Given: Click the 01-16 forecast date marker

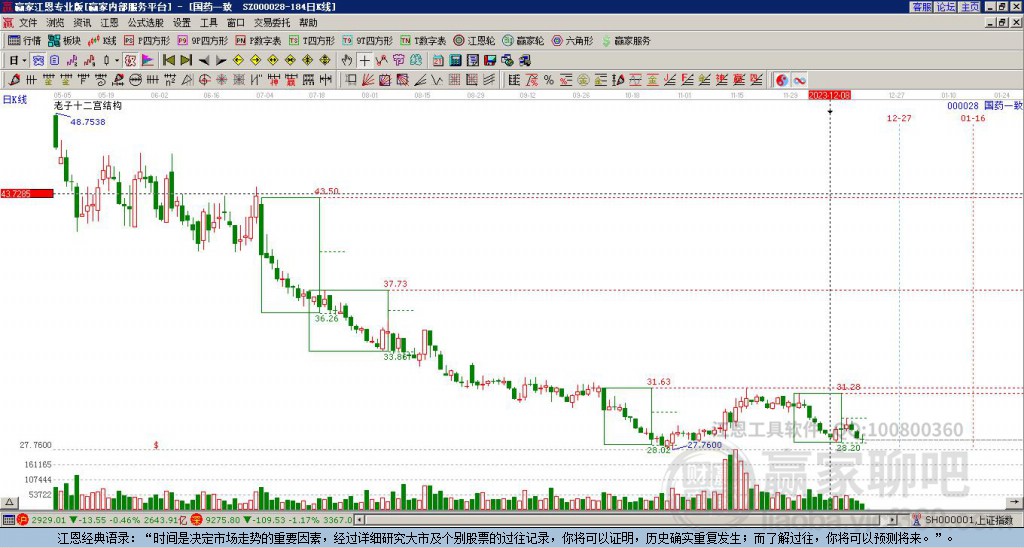Looking at the screenshot, I should pyautogui.click(x=973, y=118).
